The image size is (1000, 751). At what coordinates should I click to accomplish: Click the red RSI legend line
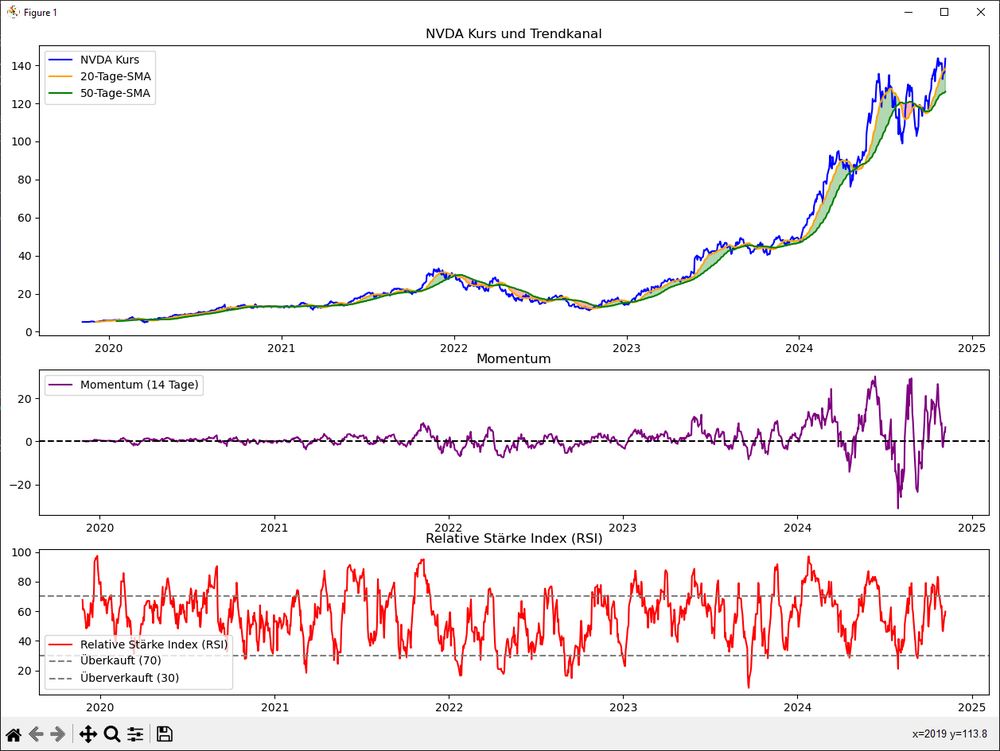pos(61,645)
